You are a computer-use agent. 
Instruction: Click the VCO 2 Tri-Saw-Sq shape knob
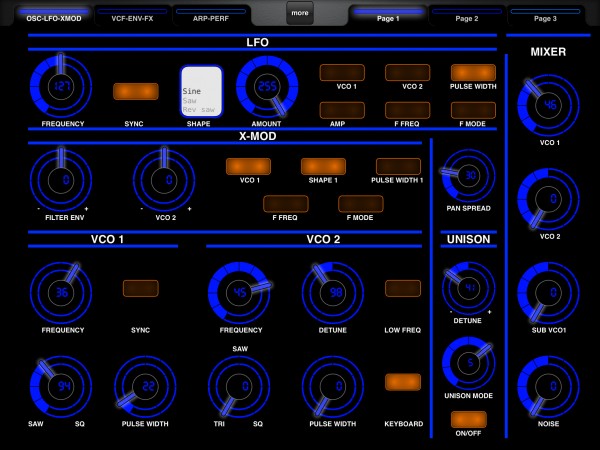pyautogui.click(x=239, y=386)
